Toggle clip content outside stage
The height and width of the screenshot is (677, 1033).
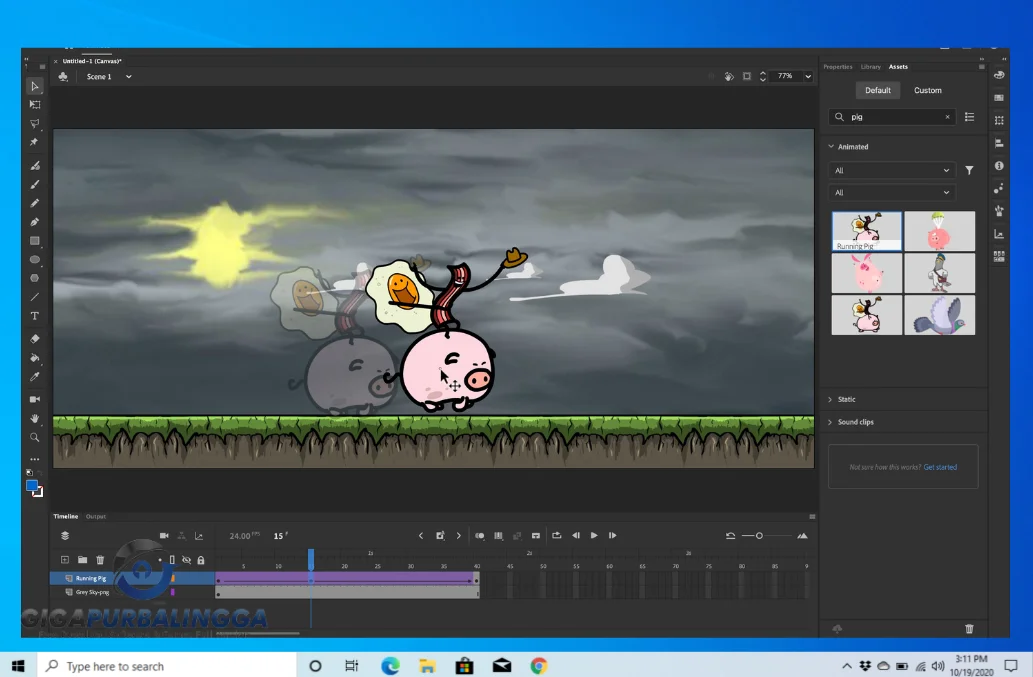(x=746, y=76)
